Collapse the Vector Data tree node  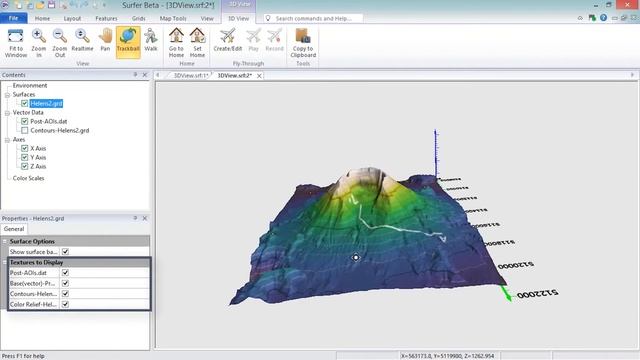point(7,113)
